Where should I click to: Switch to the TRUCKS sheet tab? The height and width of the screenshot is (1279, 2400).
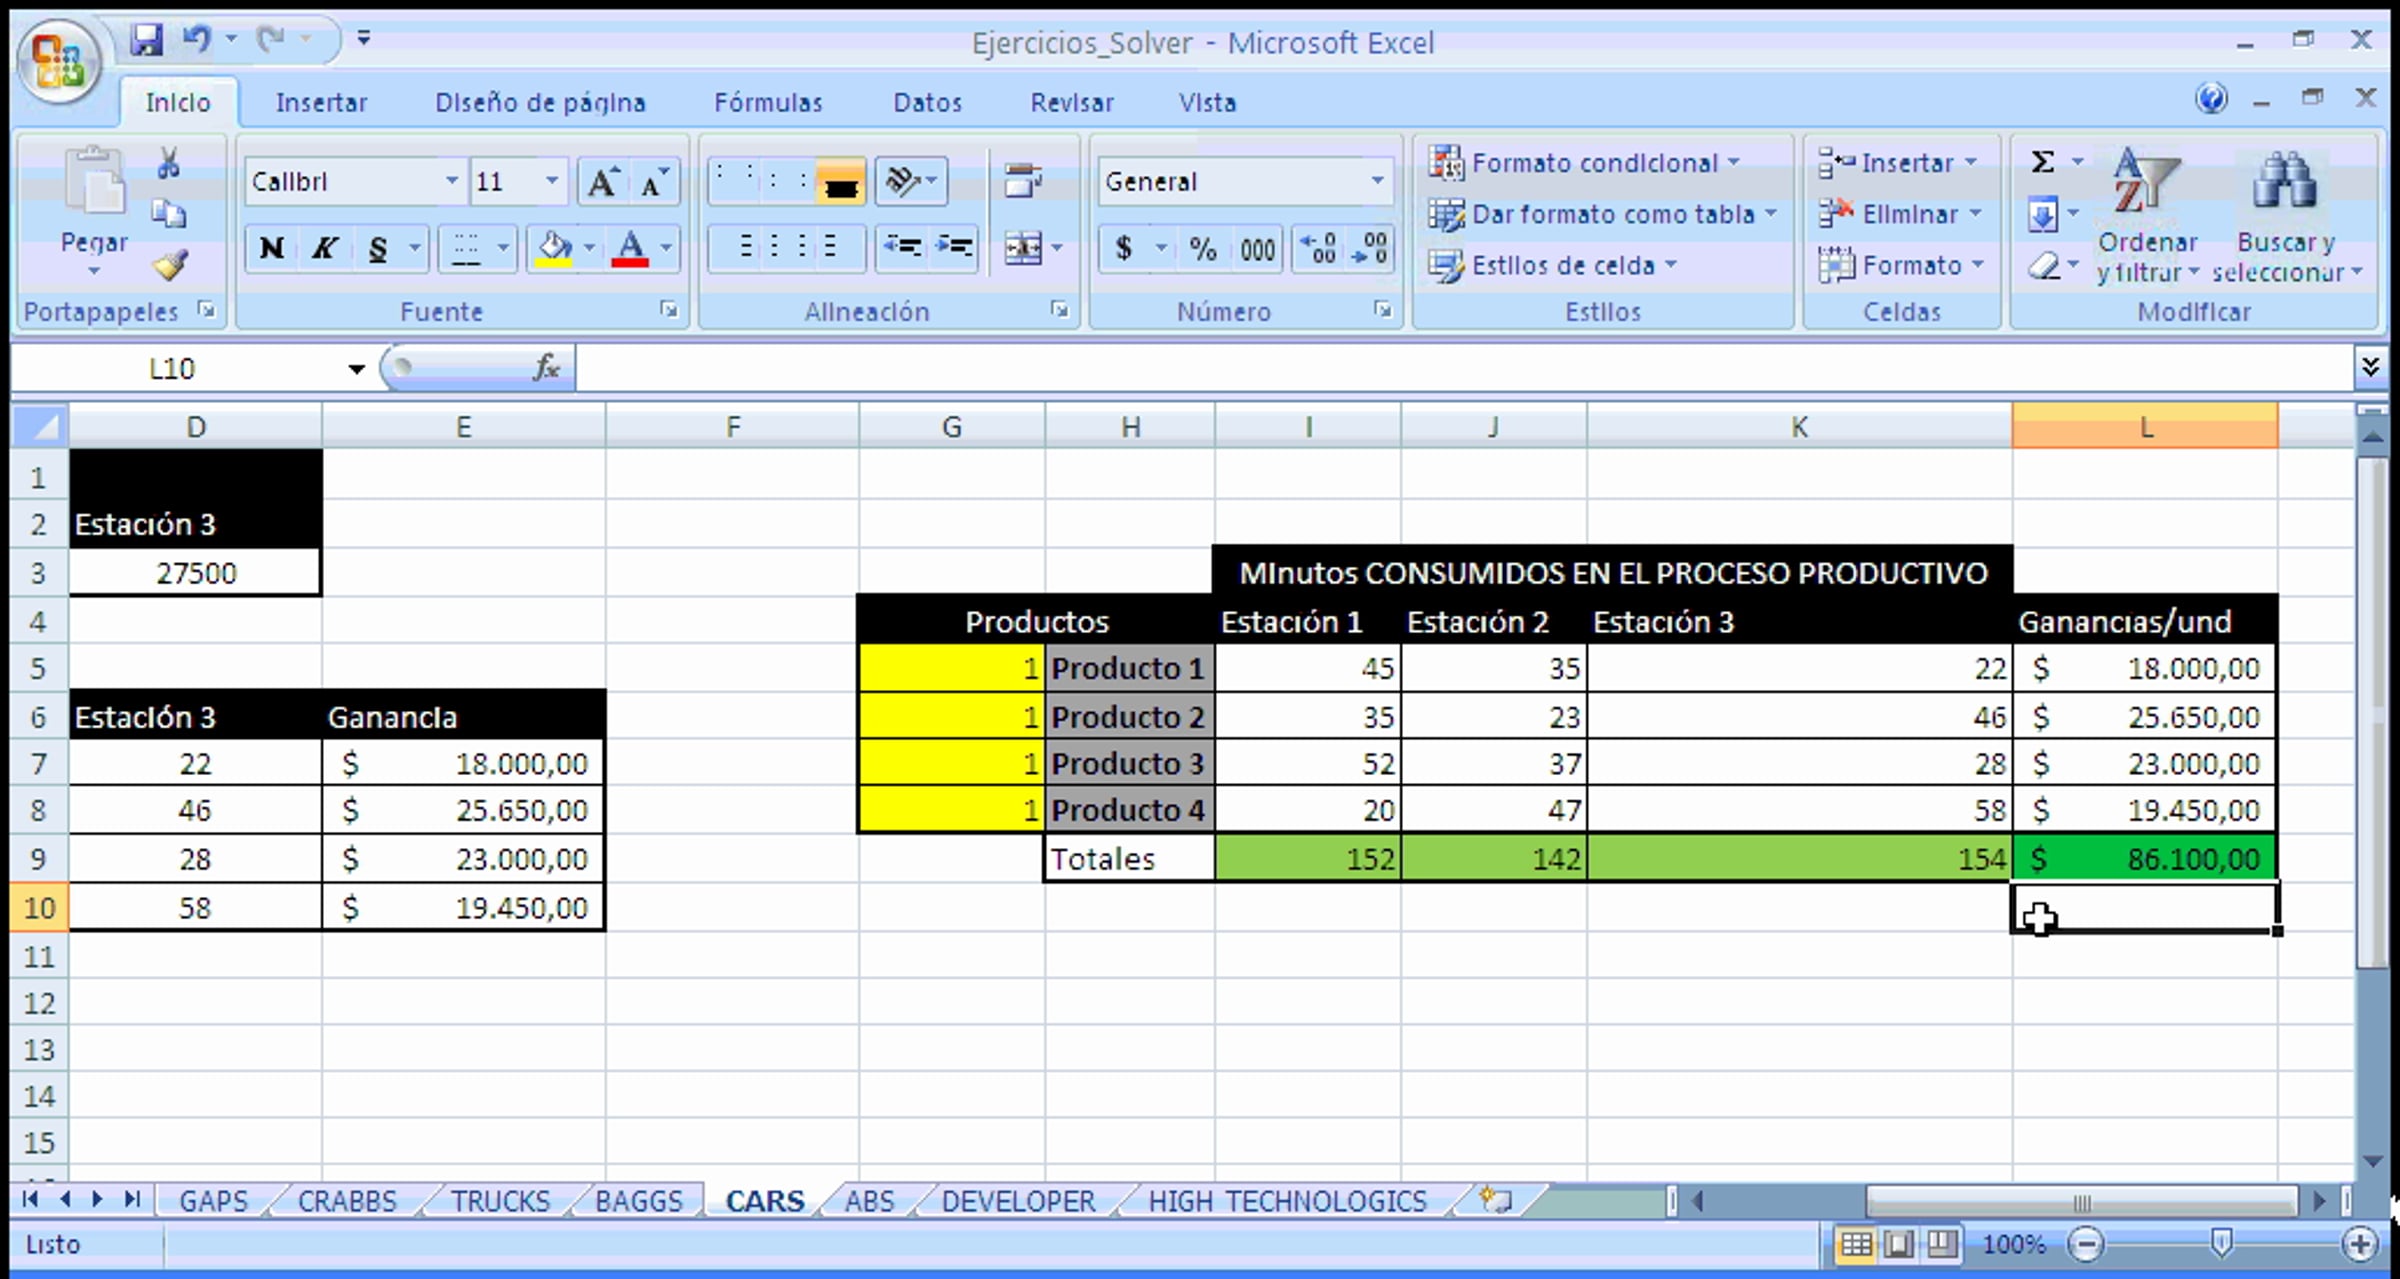[499, 1200]
